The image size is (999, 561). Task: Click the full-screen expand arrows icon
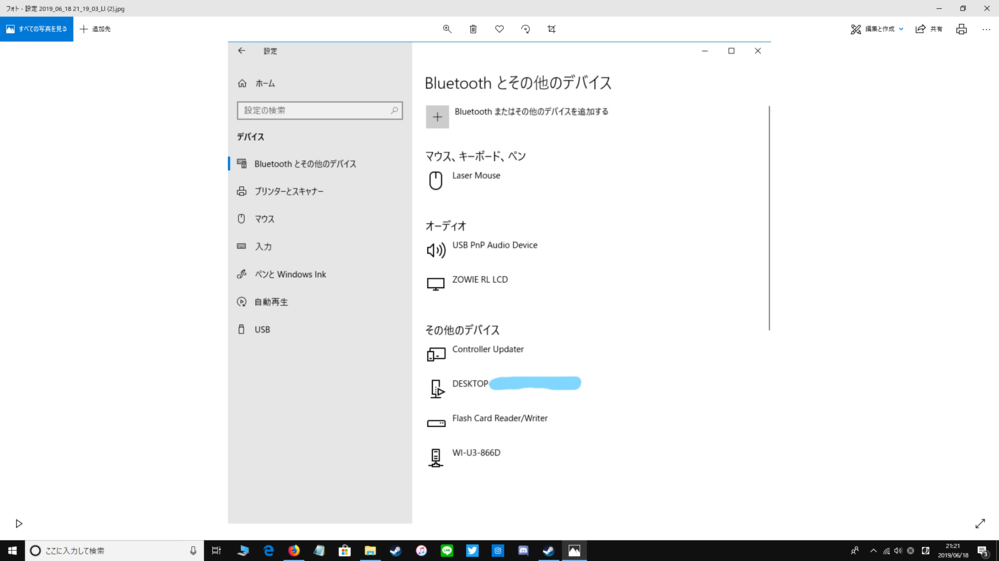tap(980, 523)
